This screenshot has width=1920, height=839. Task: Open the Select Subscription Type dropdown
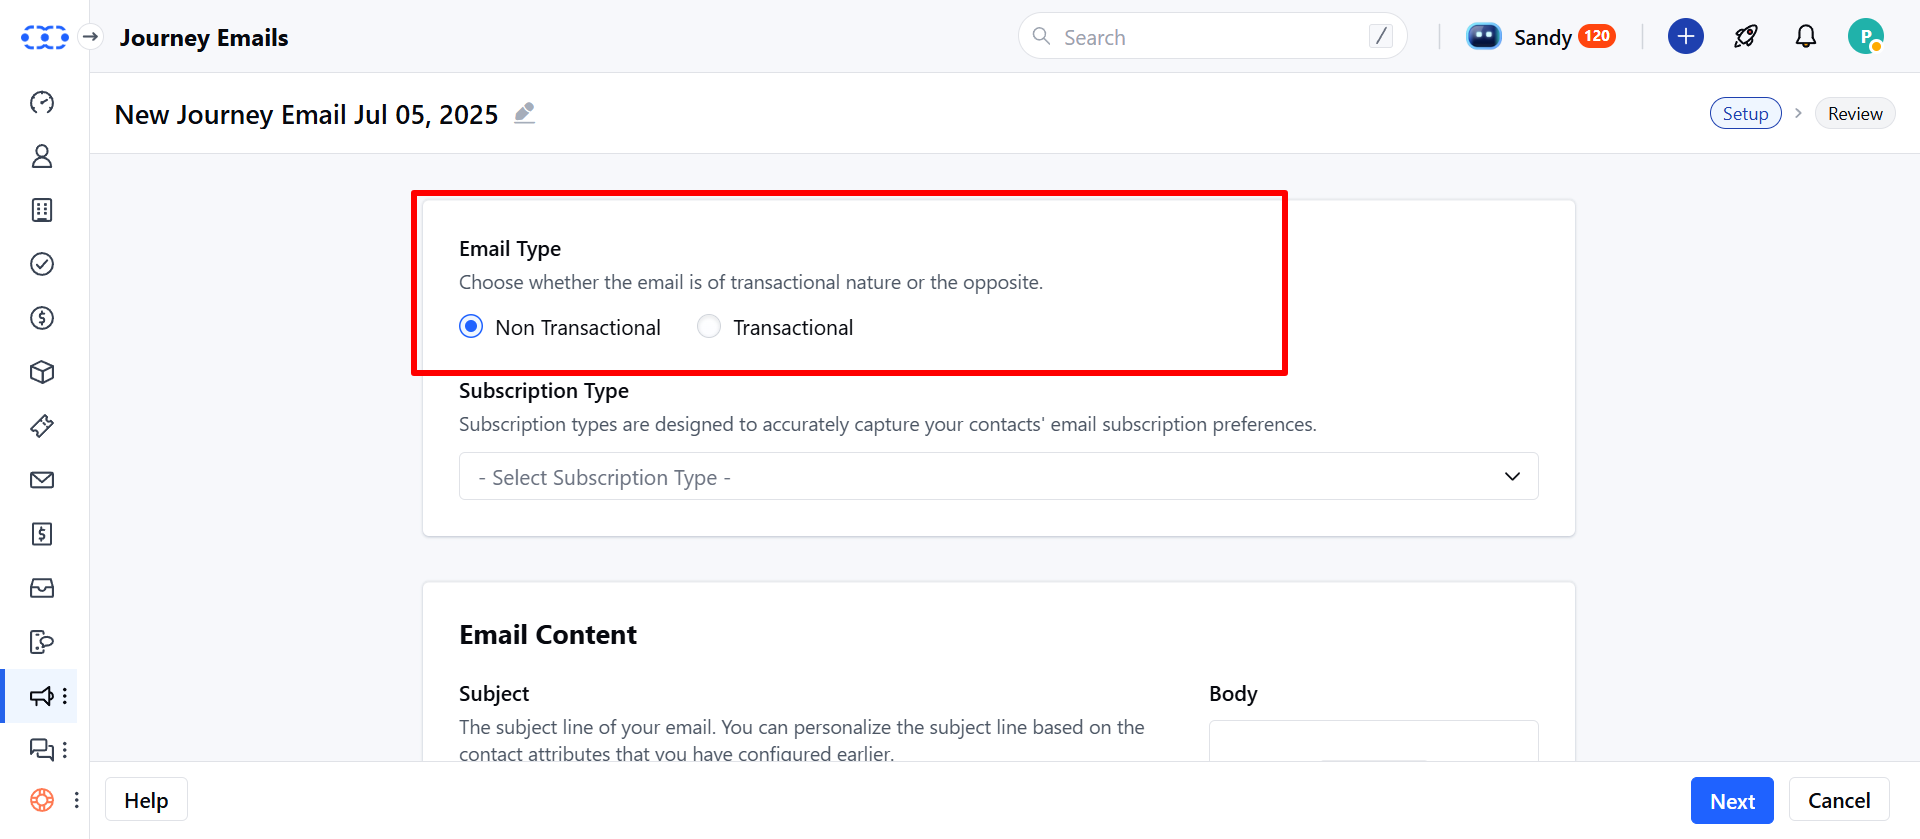pos(998,476)
